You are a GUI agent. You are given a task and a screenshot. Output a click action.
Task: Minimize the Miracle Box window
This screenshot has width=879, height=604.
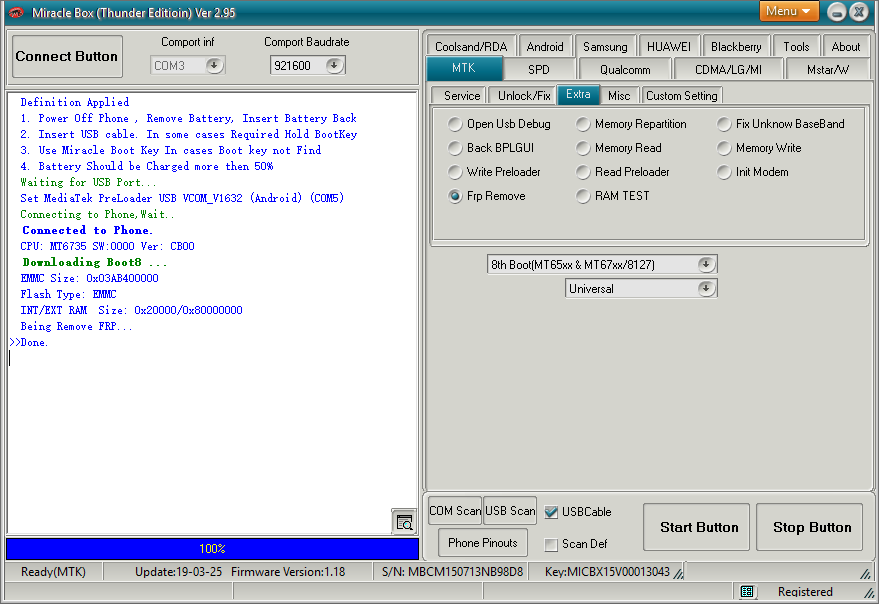coord(836,12)
